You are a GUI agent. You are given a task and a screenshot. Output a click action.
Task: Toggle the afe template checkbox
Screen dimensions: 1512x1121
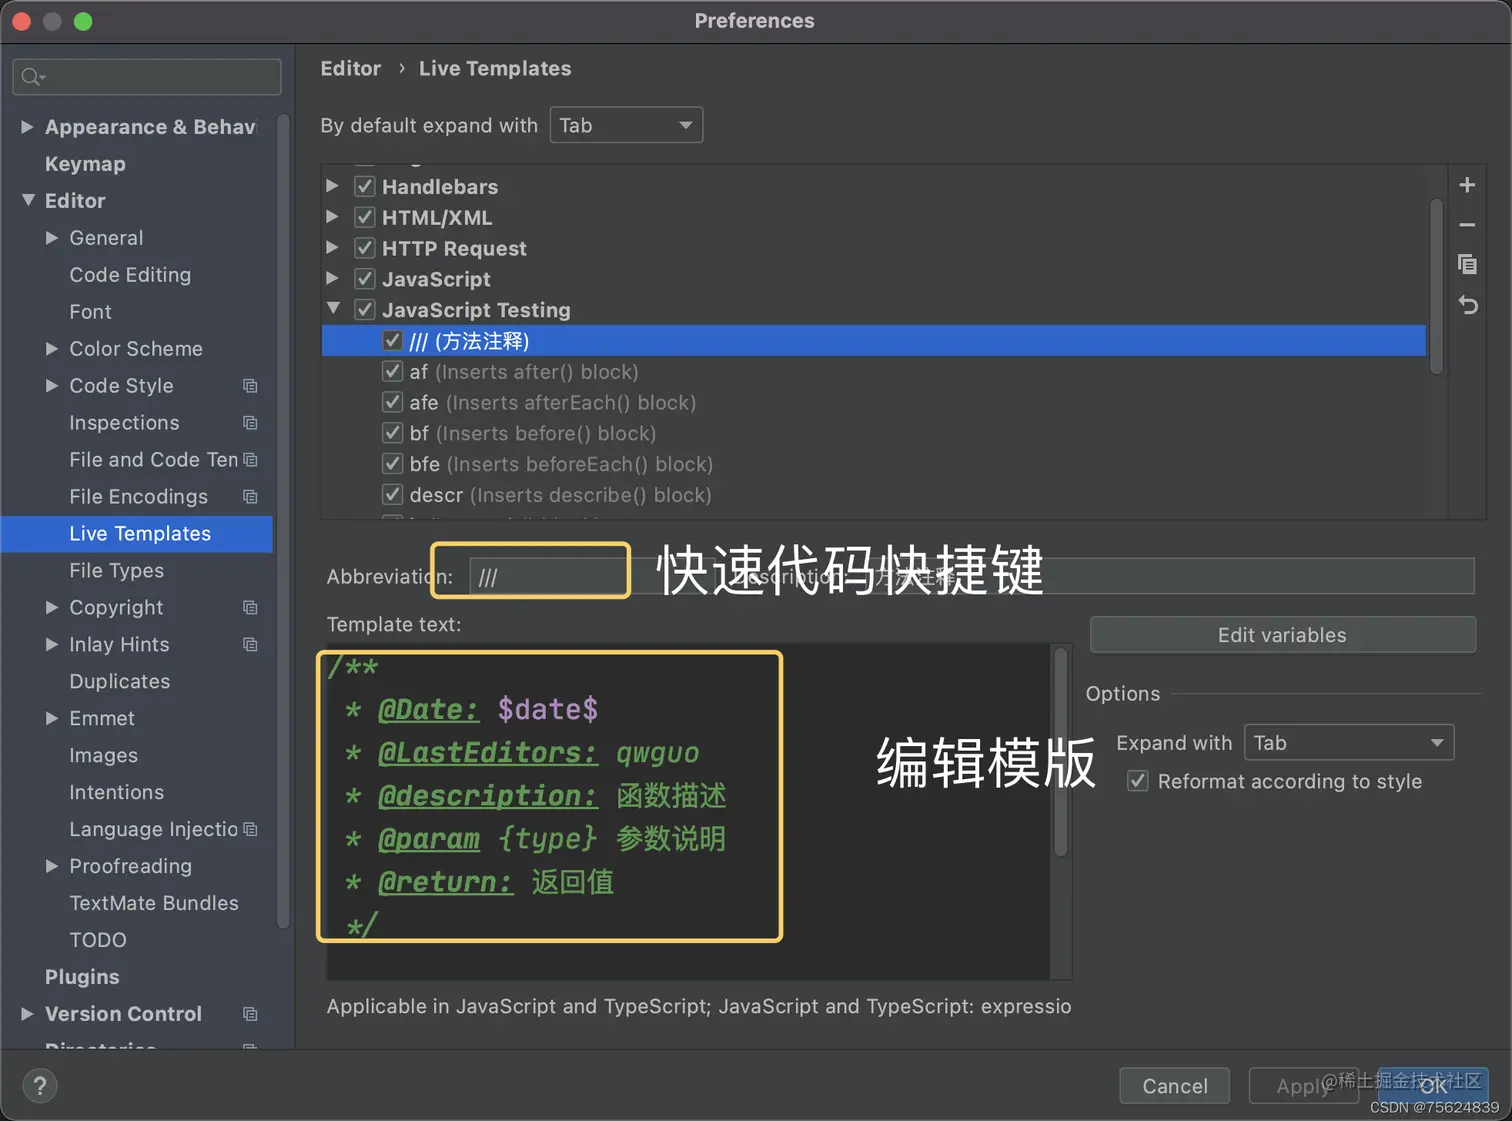(393, 403)
